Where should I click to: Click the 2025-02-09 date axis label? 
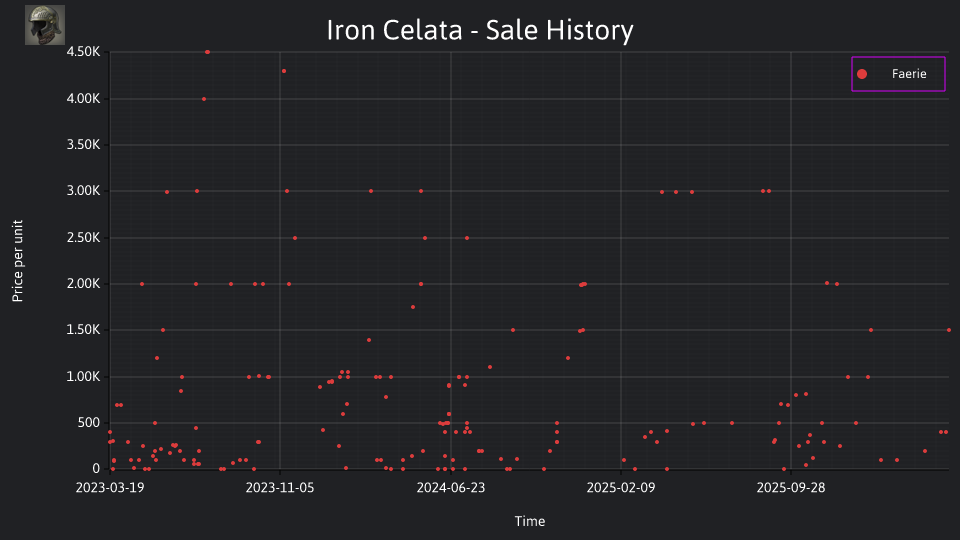pyautogui.click(x=621, y=487)
